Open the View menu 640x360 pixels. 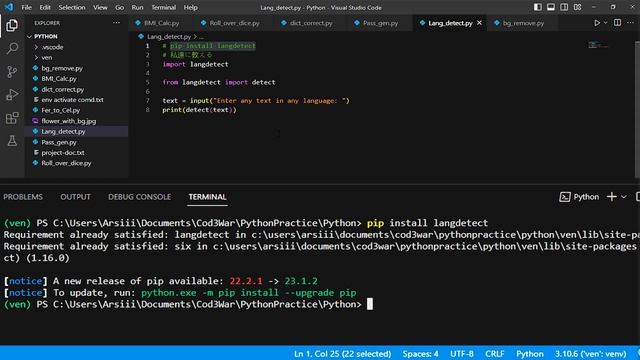(x=100, y=7)
